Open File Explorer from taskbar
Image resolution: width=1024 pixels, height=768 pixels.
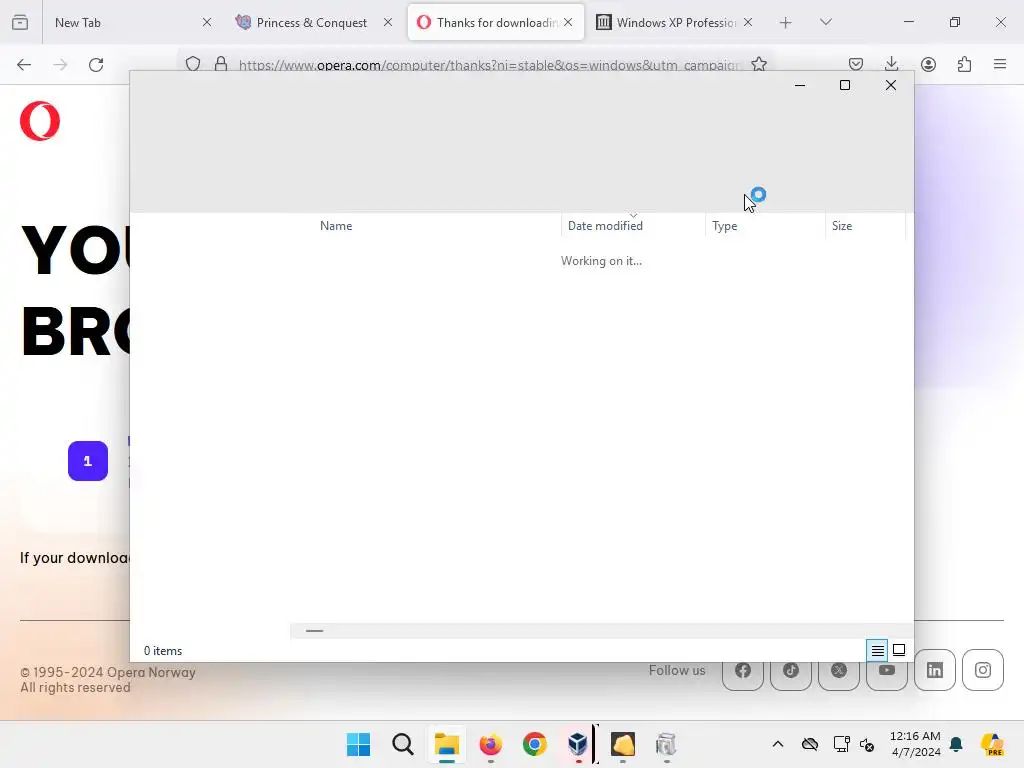[447, 744]
